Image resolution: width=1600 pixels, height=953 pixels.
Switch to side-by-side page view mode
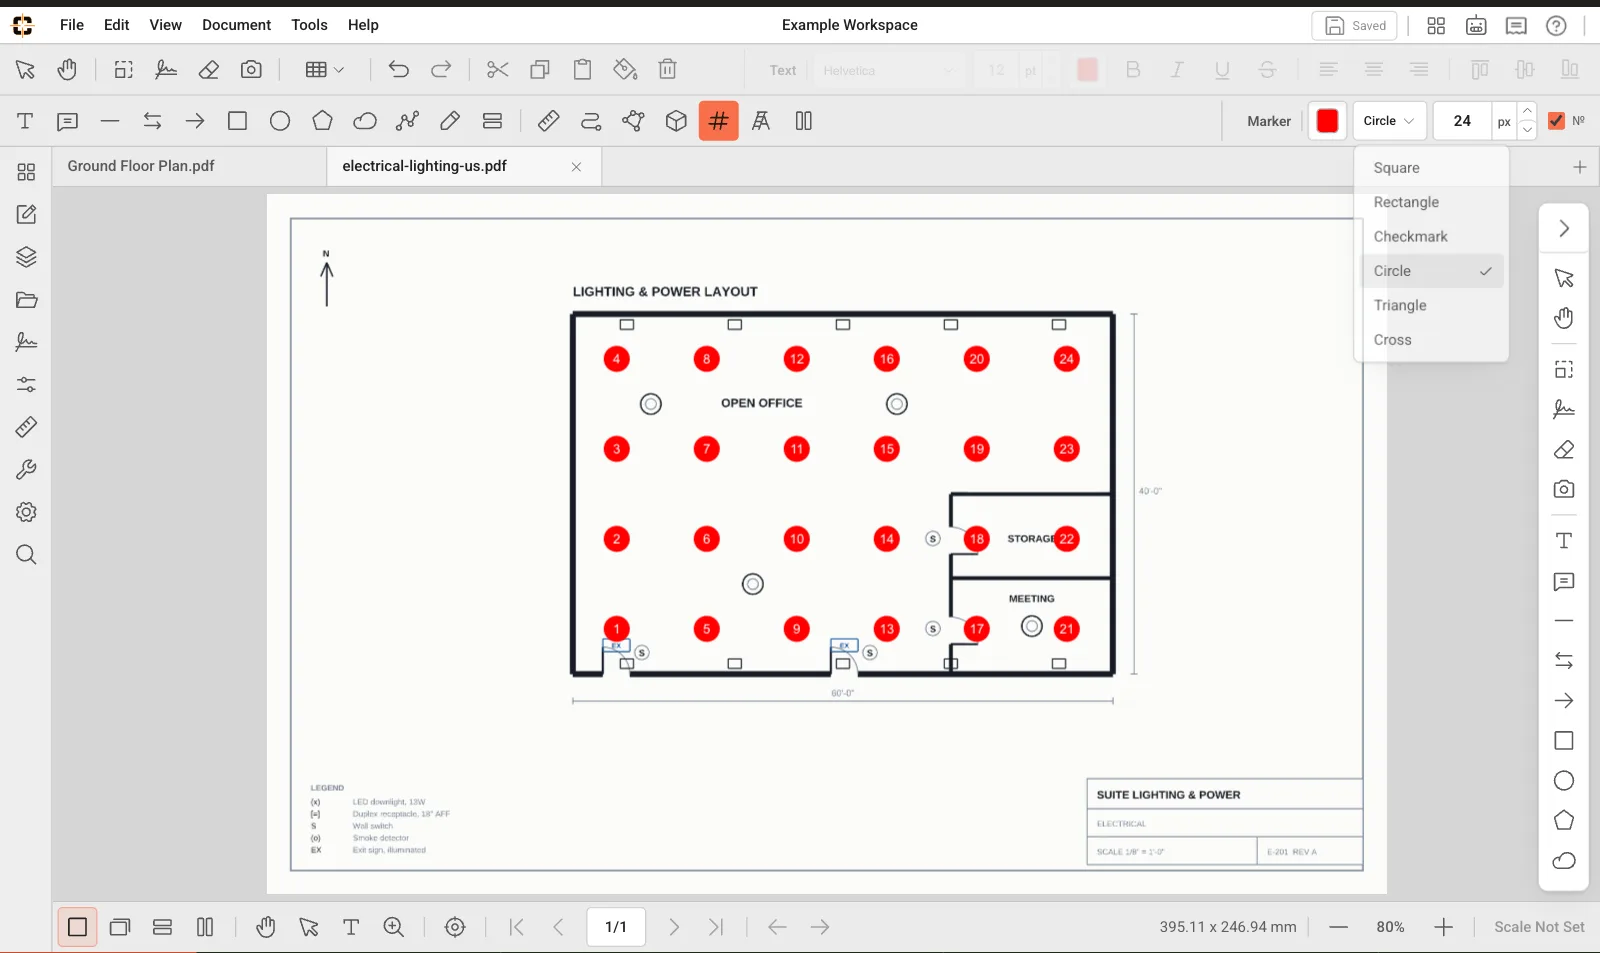[x=205, y=927]
